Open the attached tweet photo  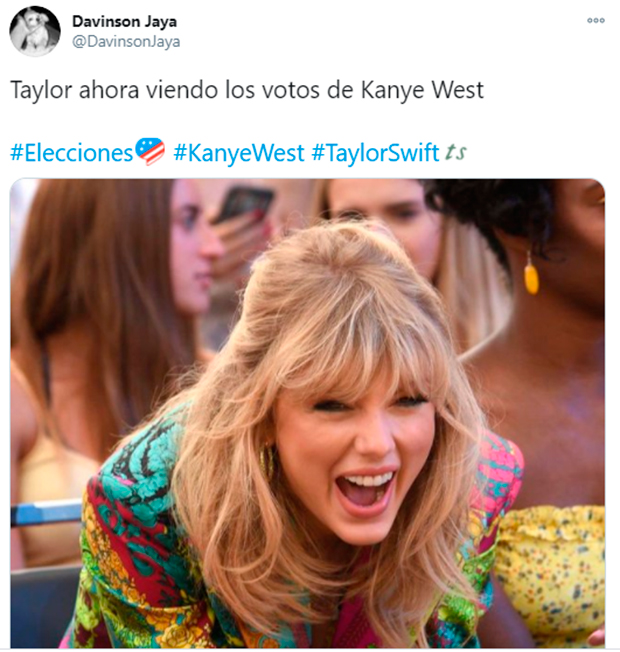point(307,413)
